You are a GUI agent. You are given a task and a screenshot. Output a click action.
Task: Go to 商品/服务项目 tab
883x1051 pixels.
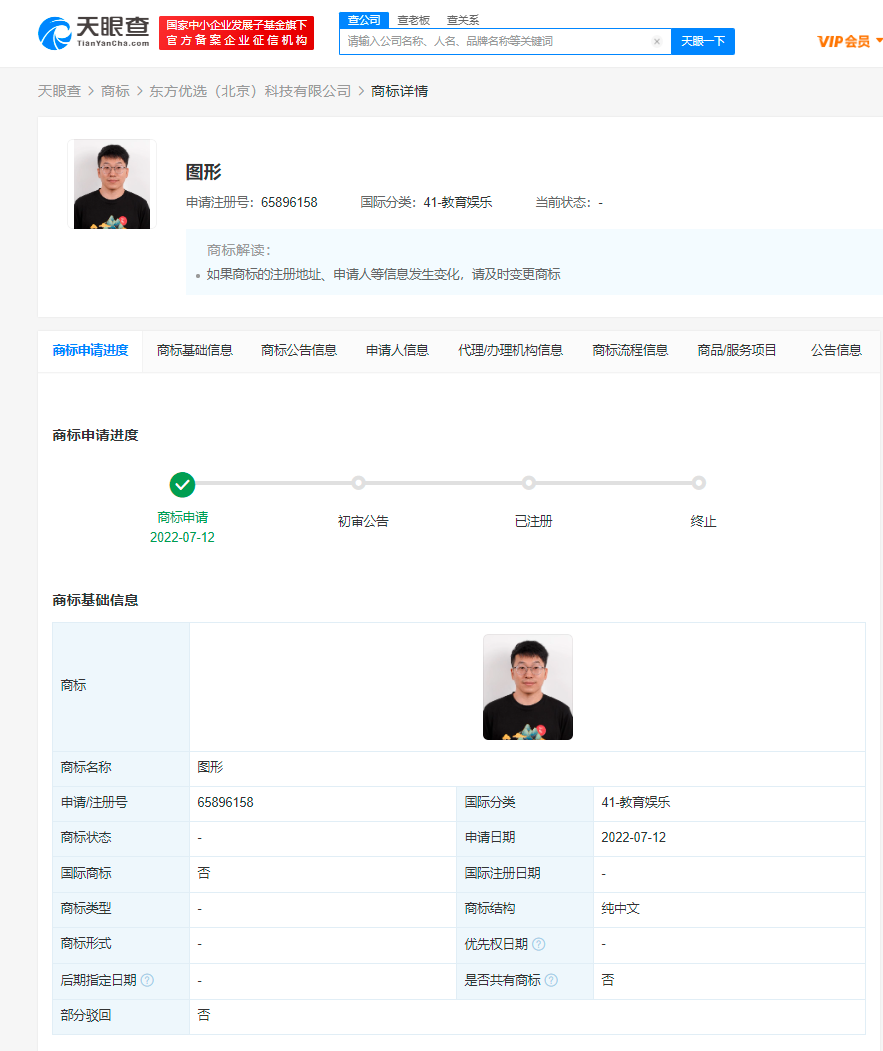click(737, 350)
